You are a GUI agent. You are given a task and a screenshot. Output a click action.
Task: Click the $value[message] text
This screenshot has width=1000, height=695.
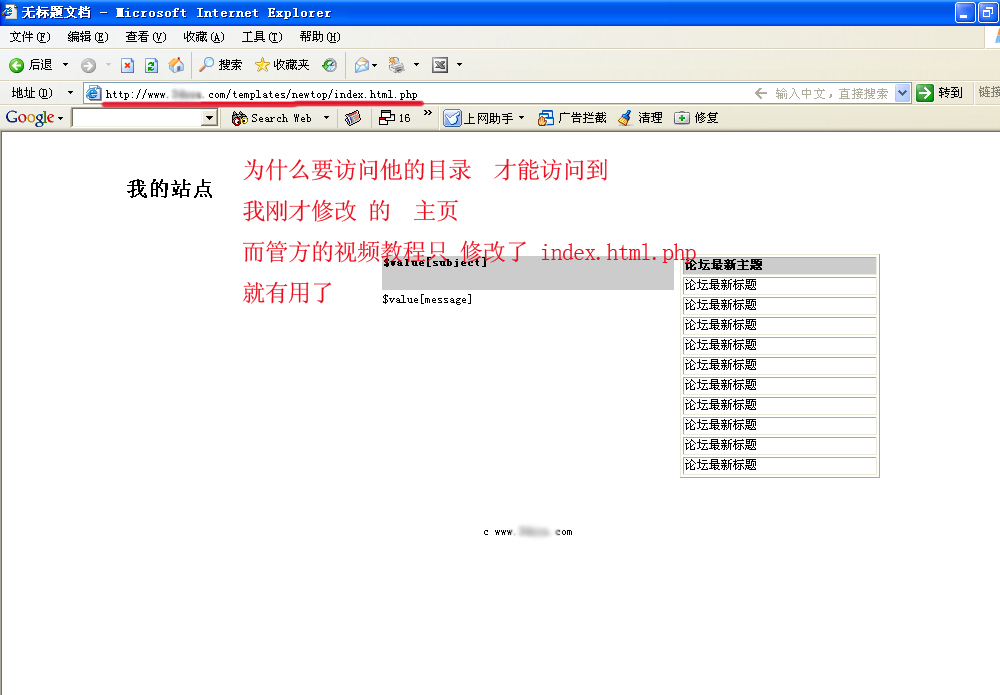(427, 300)
